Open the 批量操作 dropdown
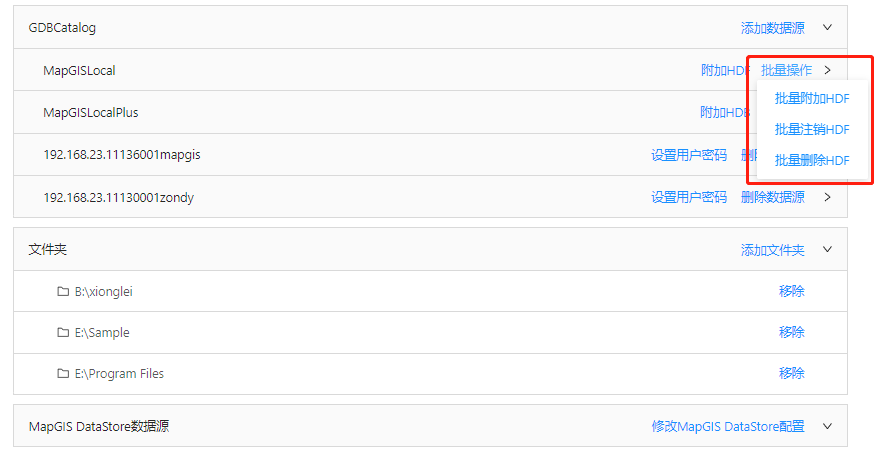This screenshot has width=875, height=449. click(786, 70)
